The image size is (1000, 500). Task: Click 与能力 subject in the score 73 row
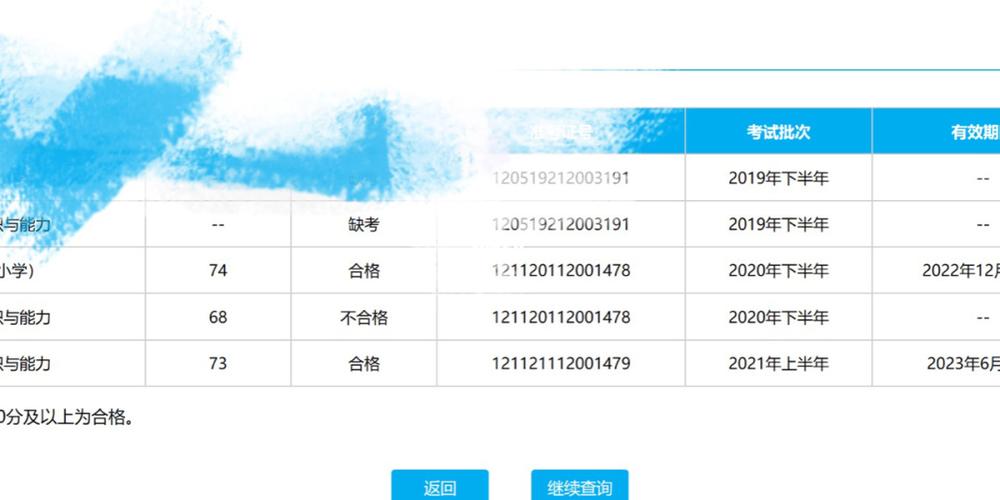pyautogui.click(x=25, y=364)
